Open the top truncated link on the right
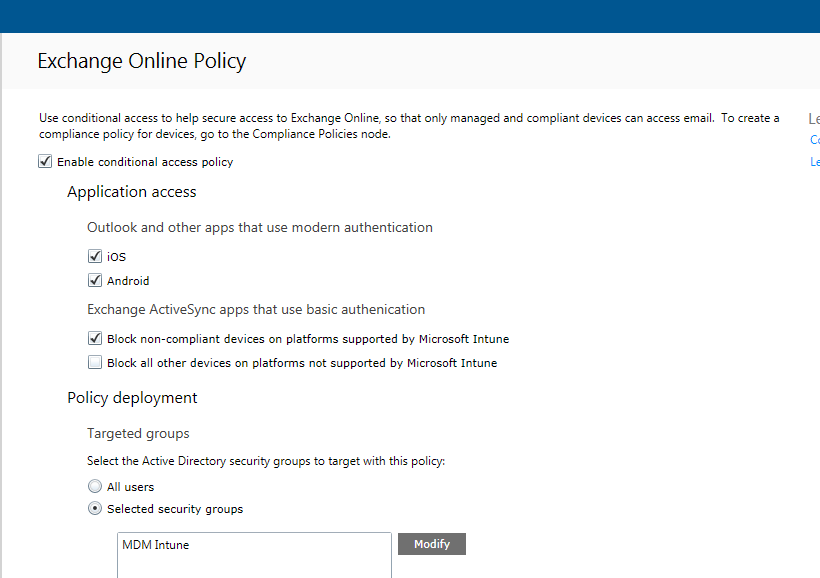 [x=813, y=118]
